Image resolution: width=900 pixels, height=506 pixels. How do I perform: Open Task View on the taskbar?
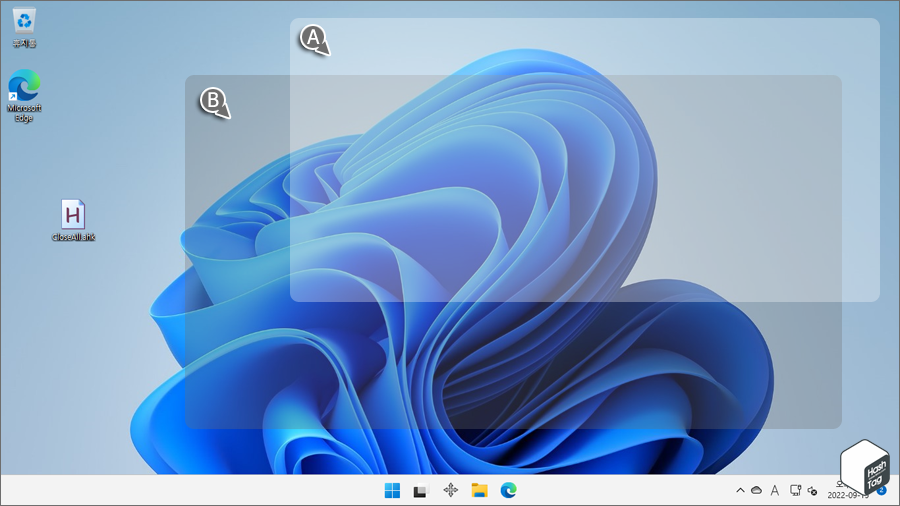tap(421, 491)
